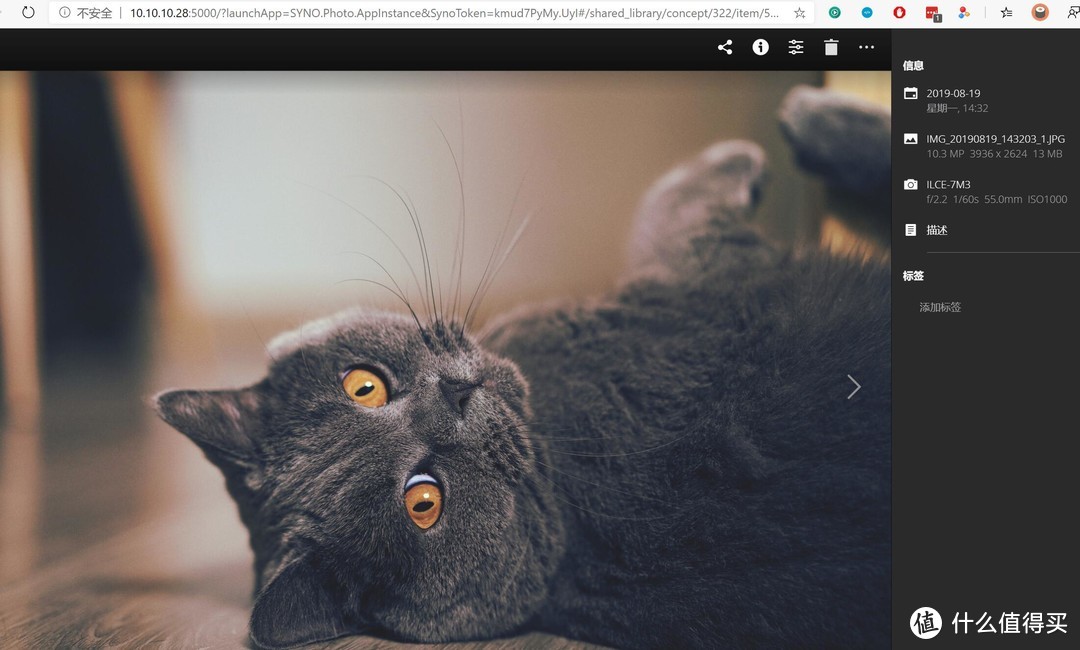Select the time text 星期一, 14:32
The height and width of the screenshot is (650, 1080).
click(957, 108)
